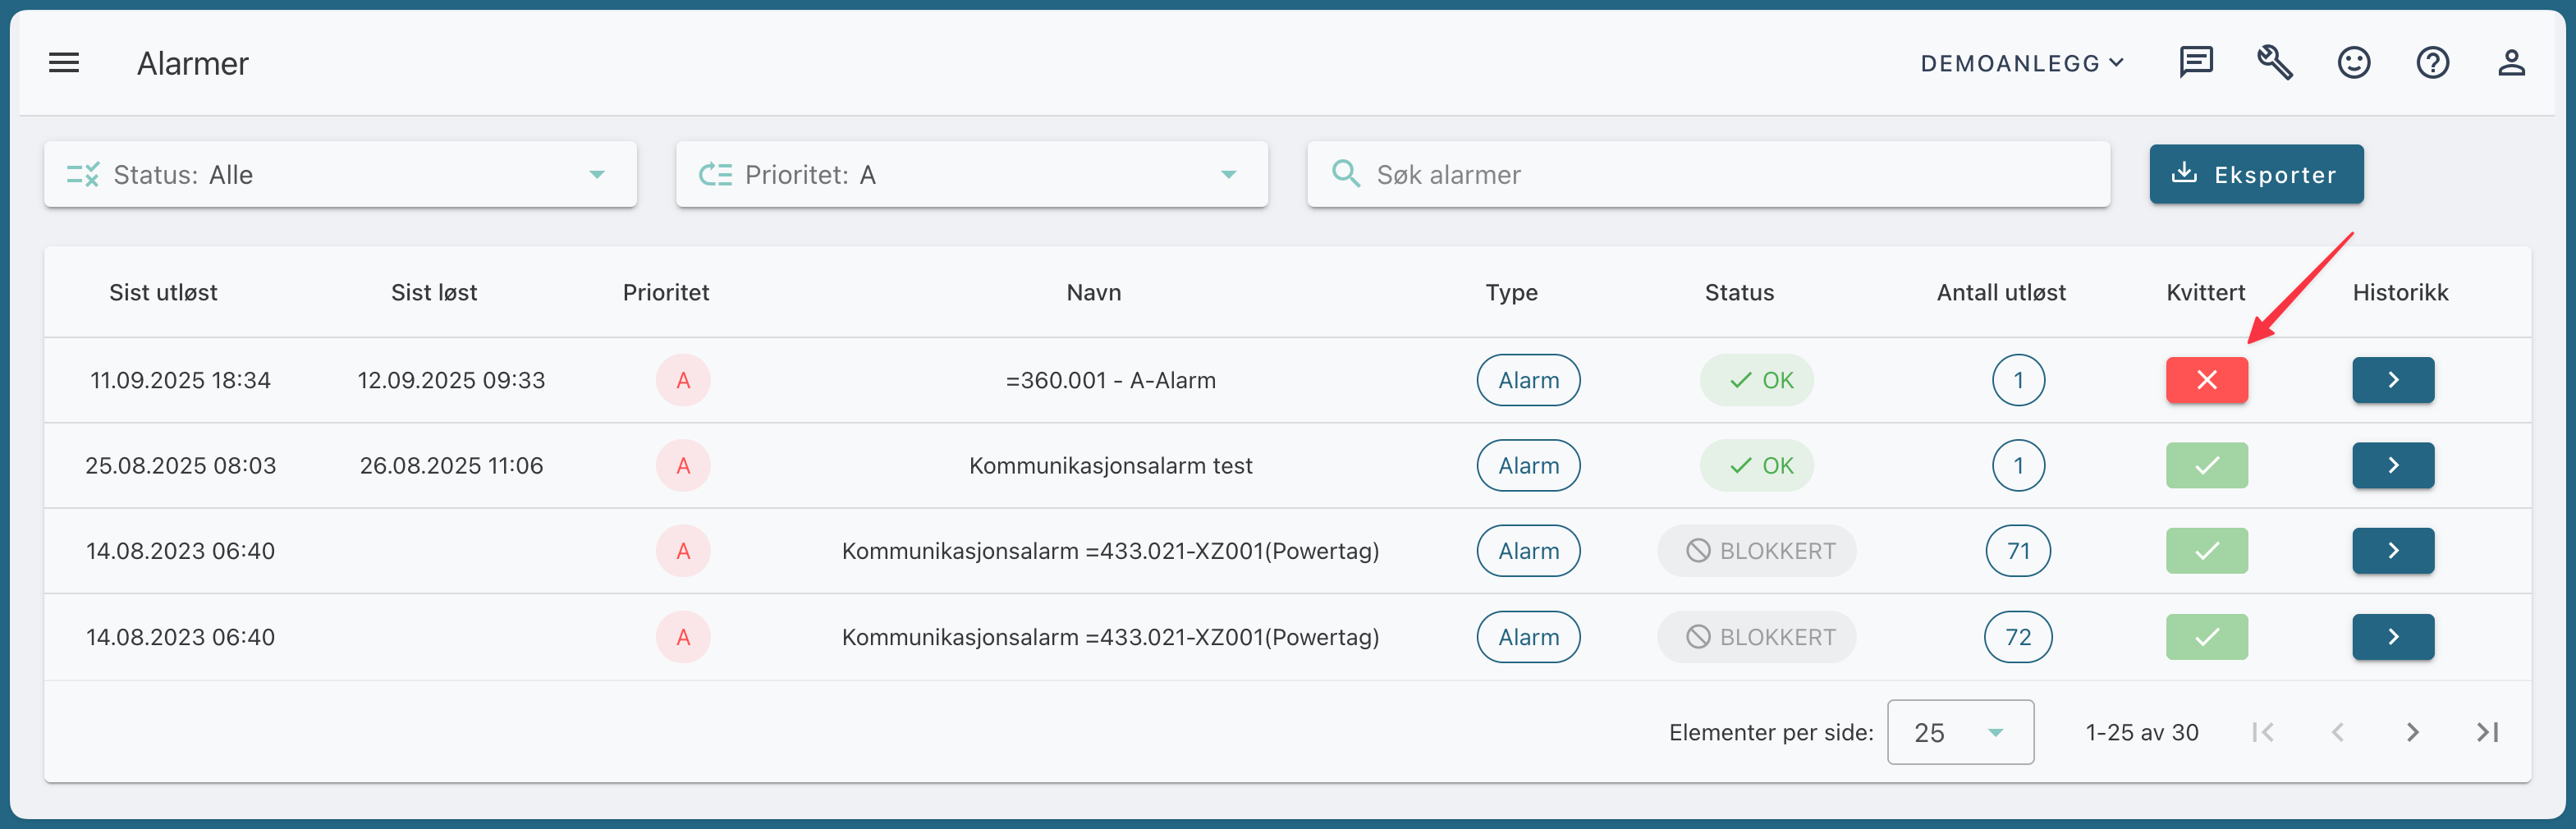Open history for alarm with count 72
The width and height of the screenshot is (2576, 829).
[x=2393, y=637]
